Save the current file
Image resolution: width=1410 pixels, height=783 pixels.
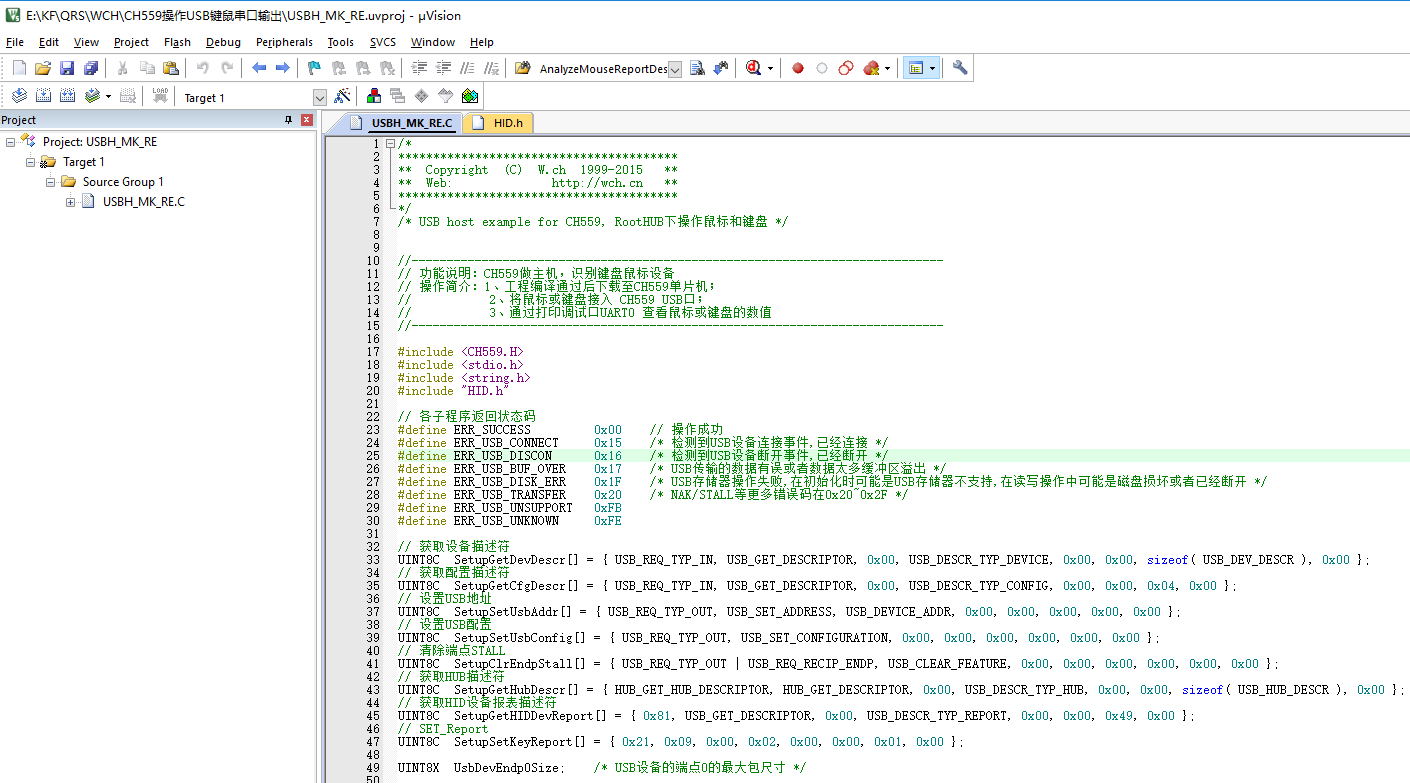[67, 68]
